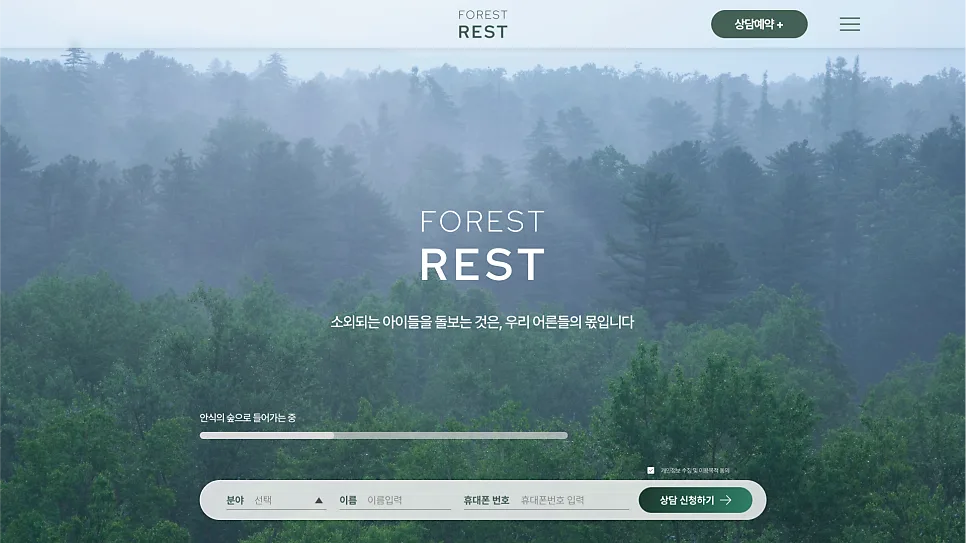Click the '소외되는 아이들을 돌보는 것은' tagline
Viewport: 966px width, 543px height.
[x=415, y=322]
